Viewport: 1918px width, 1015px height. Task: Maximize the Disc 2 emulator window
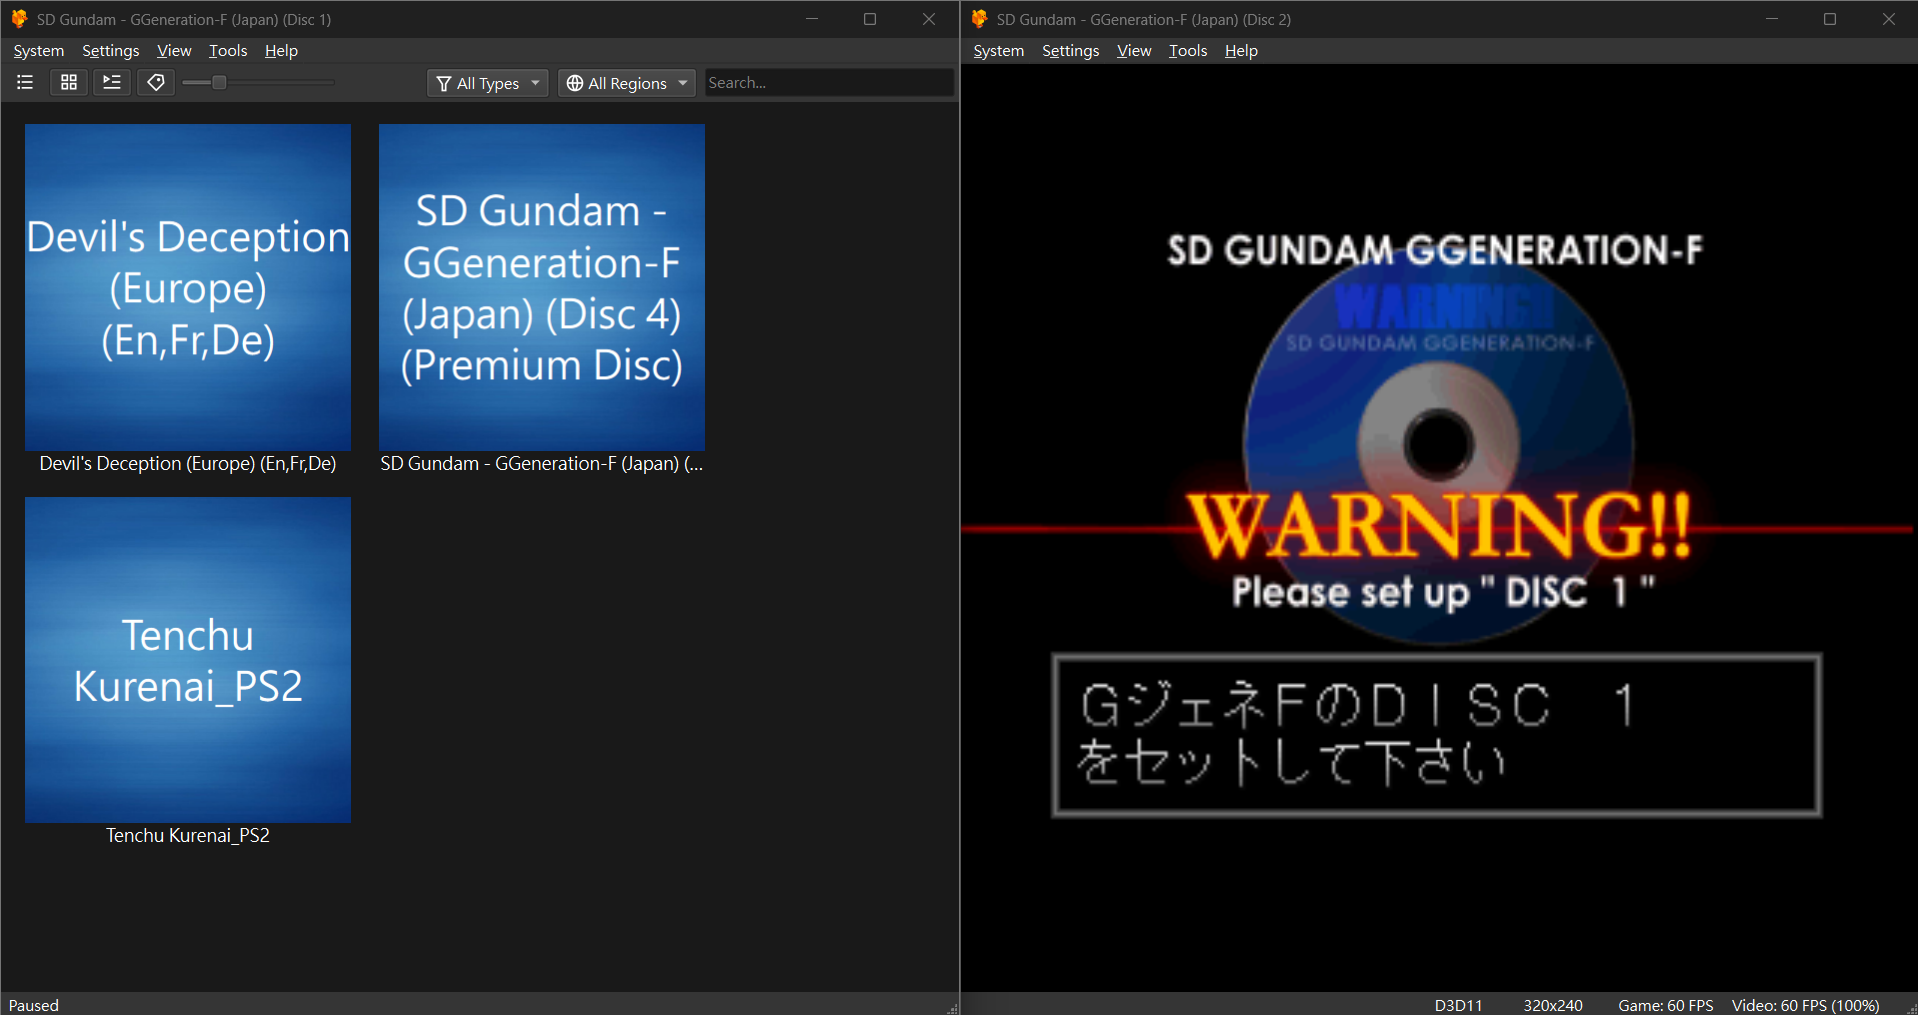(1830, 19)
